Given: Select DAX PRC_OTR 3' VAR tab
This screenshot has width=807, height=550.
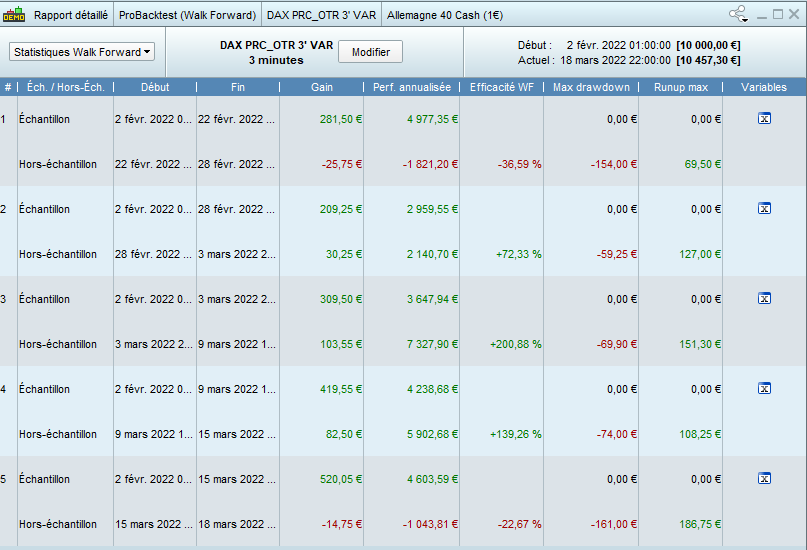Looking at the screenshot, I should coord(321,15).
